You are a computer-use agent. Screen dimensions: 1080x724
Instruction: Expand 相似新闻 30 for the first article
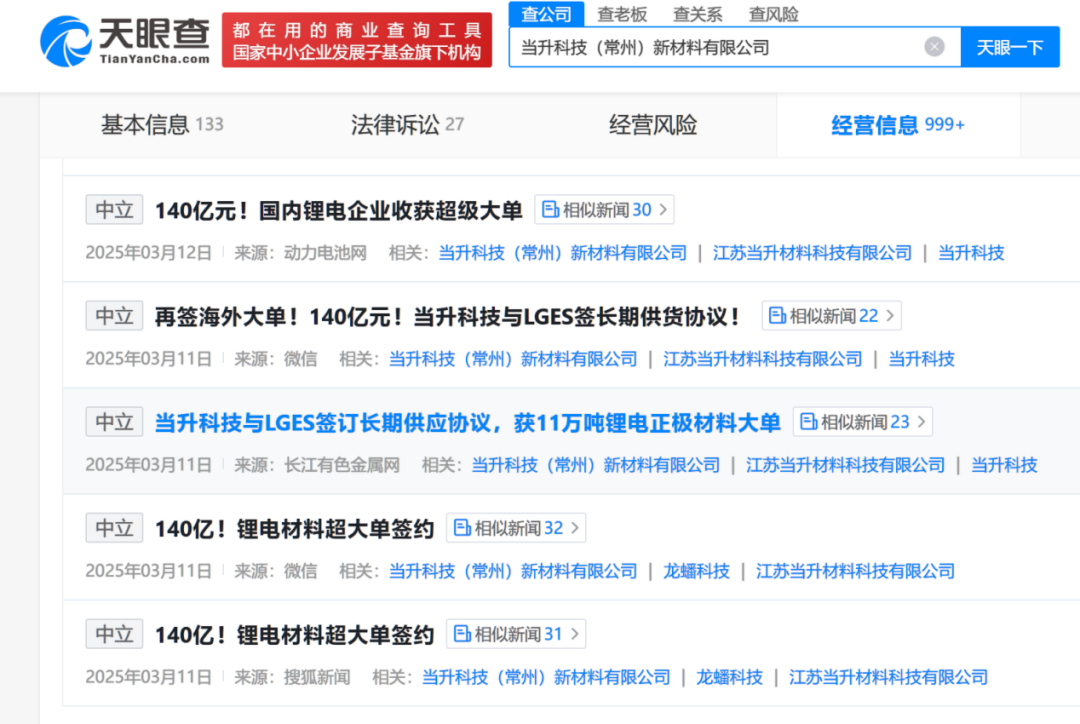pos(604,209)
